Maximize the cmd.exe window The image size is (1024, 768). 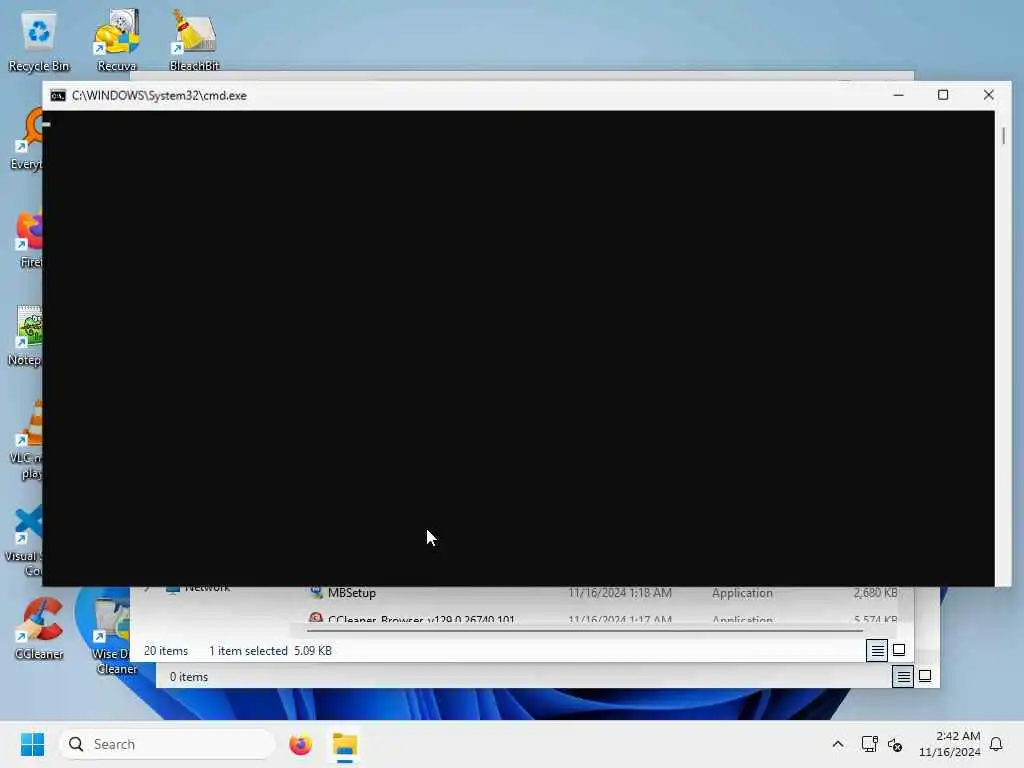click(x=943, y=95)
